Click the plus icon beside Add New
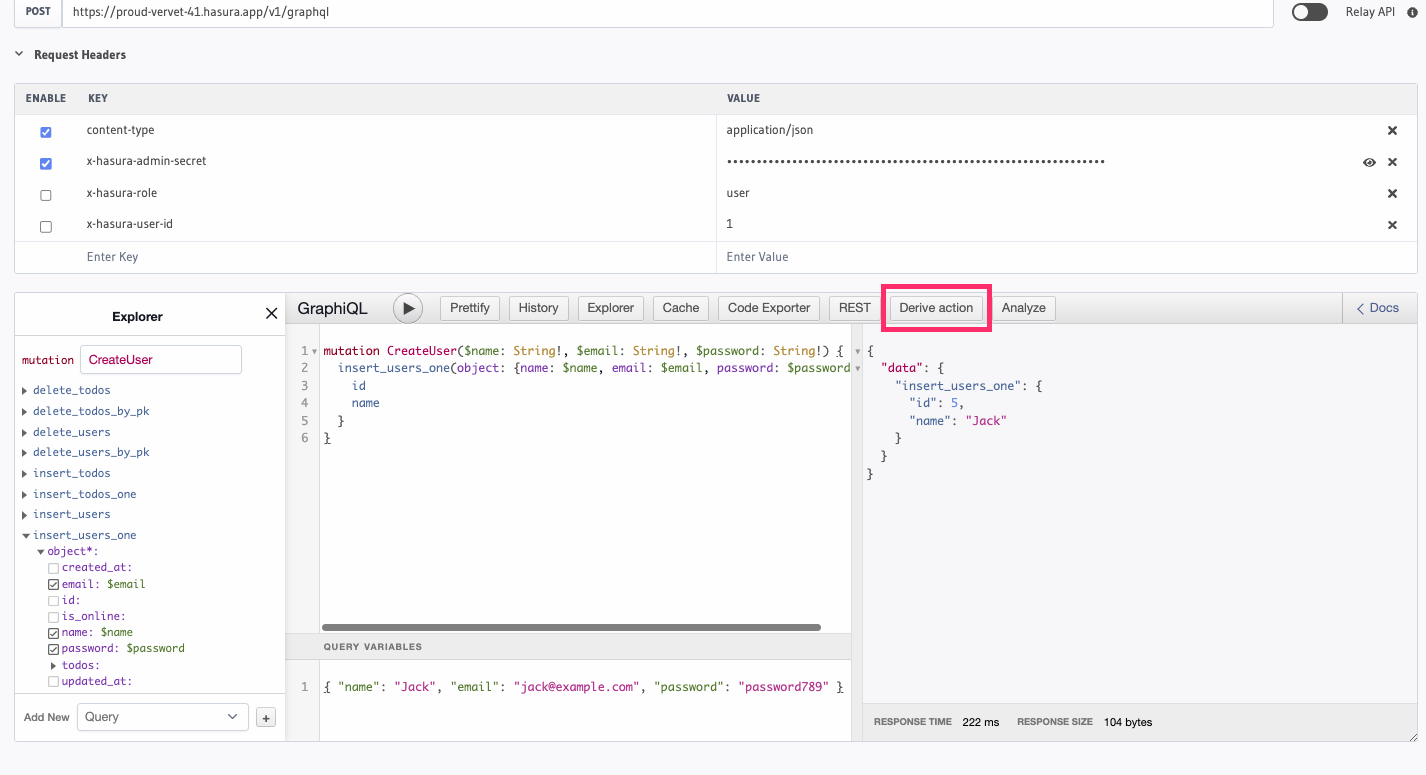The image size is (1426, 775). 266,718
